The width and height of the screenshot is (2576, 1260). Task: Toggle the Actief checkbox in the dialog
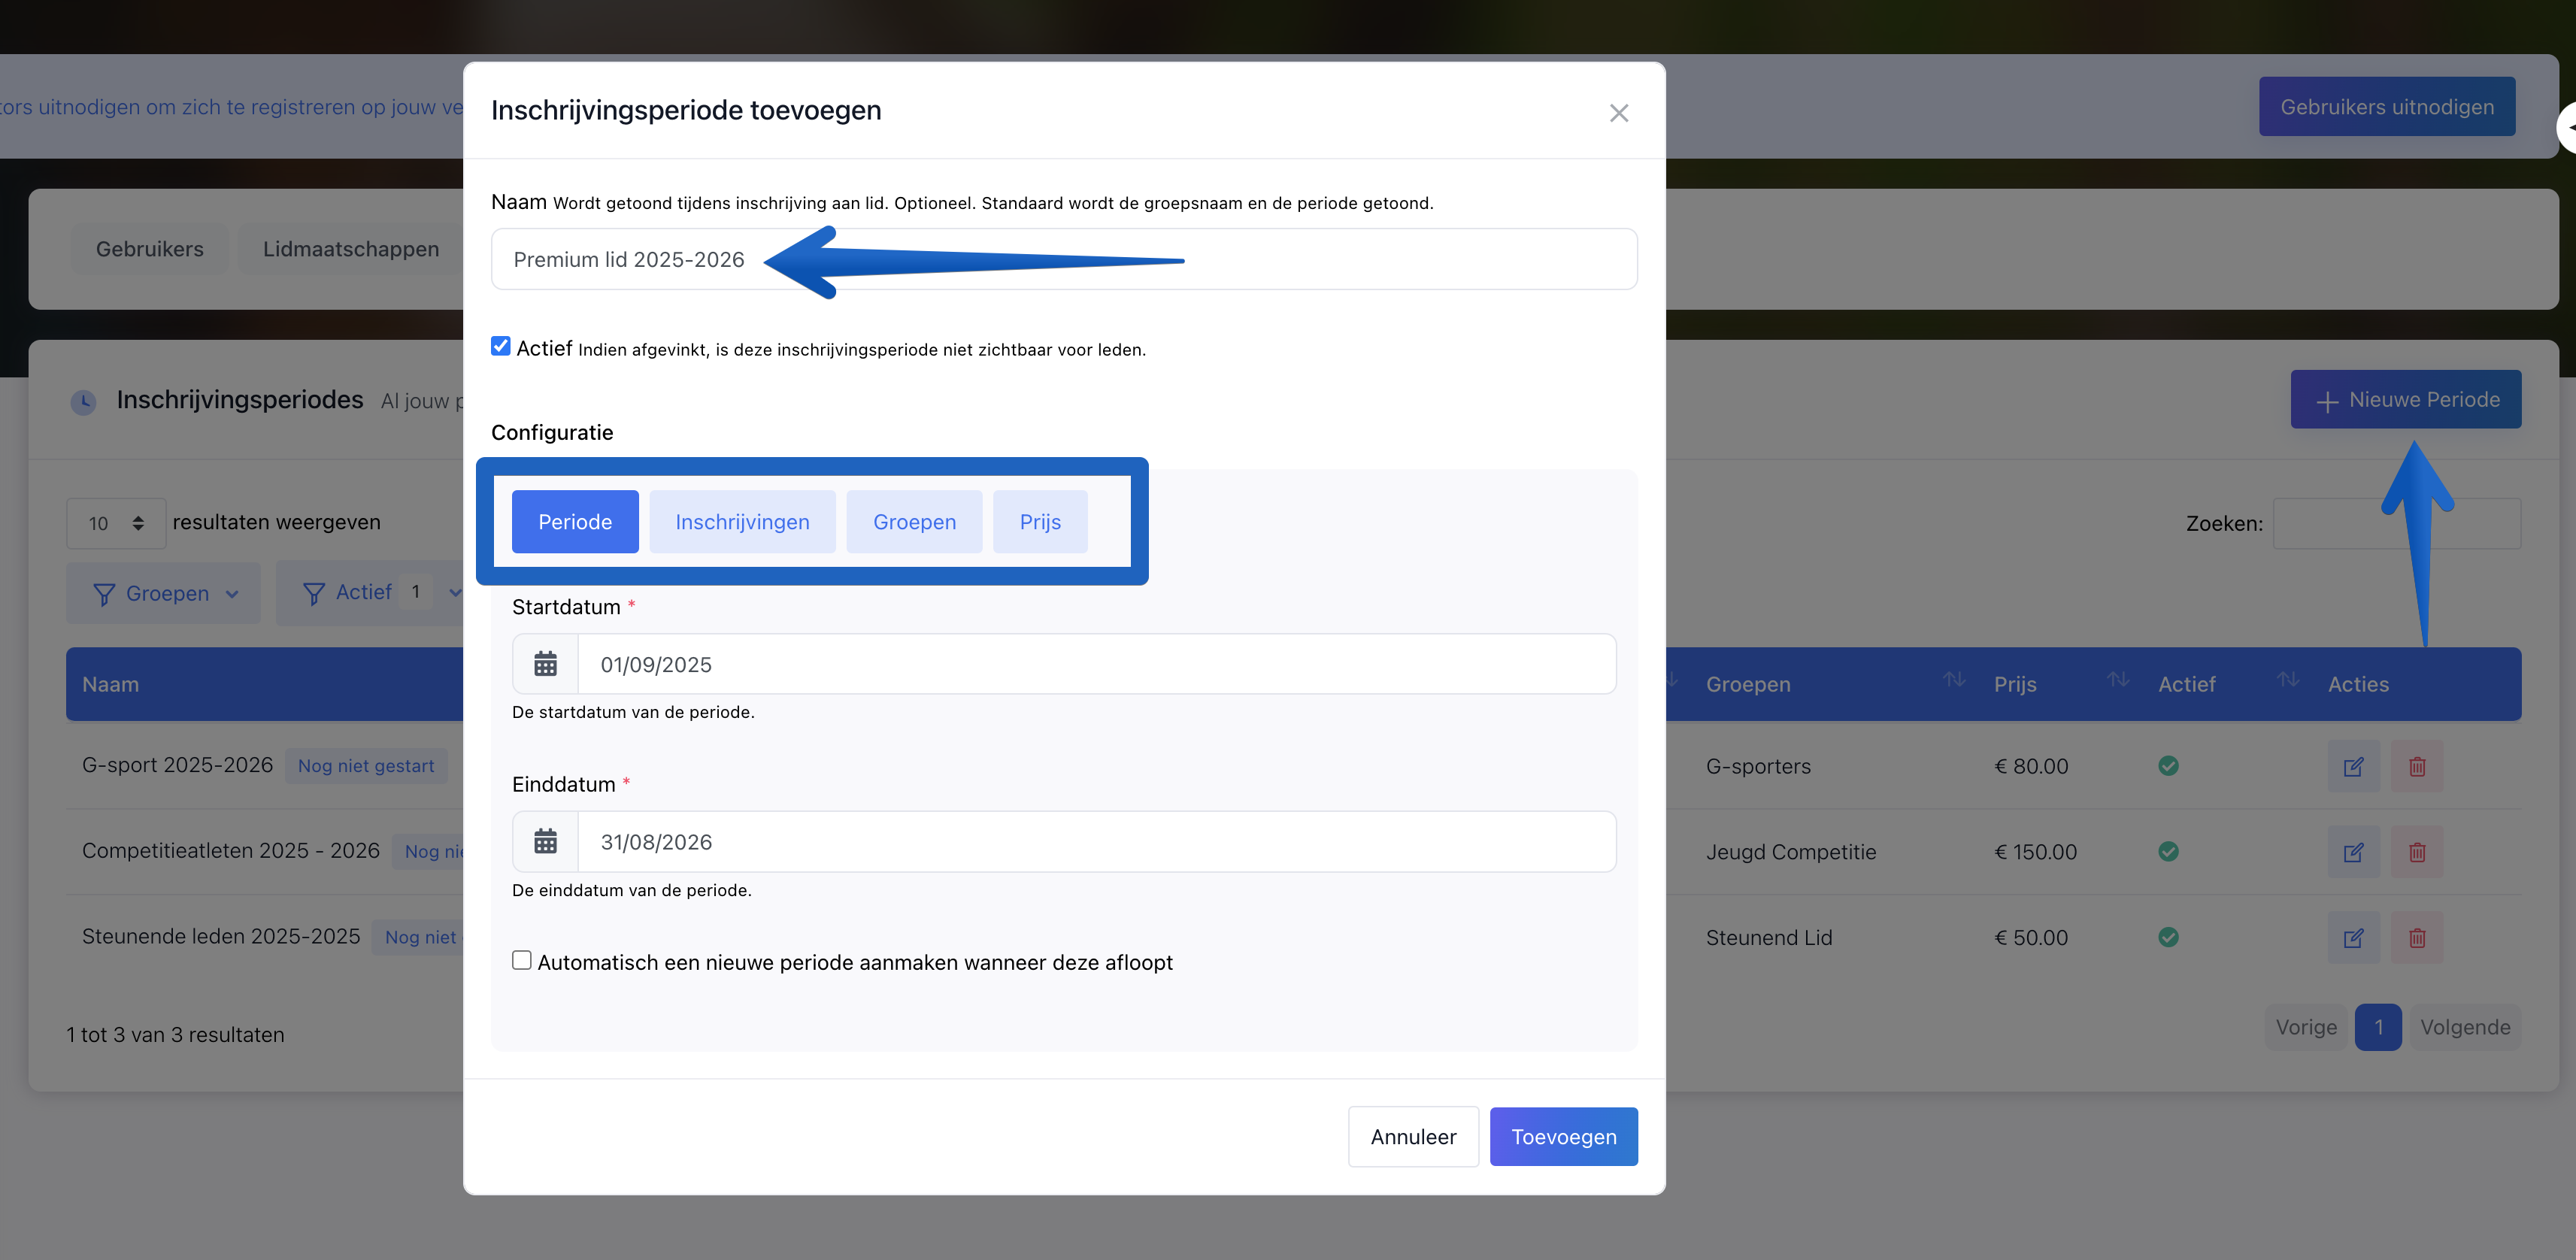coord(501,346)
